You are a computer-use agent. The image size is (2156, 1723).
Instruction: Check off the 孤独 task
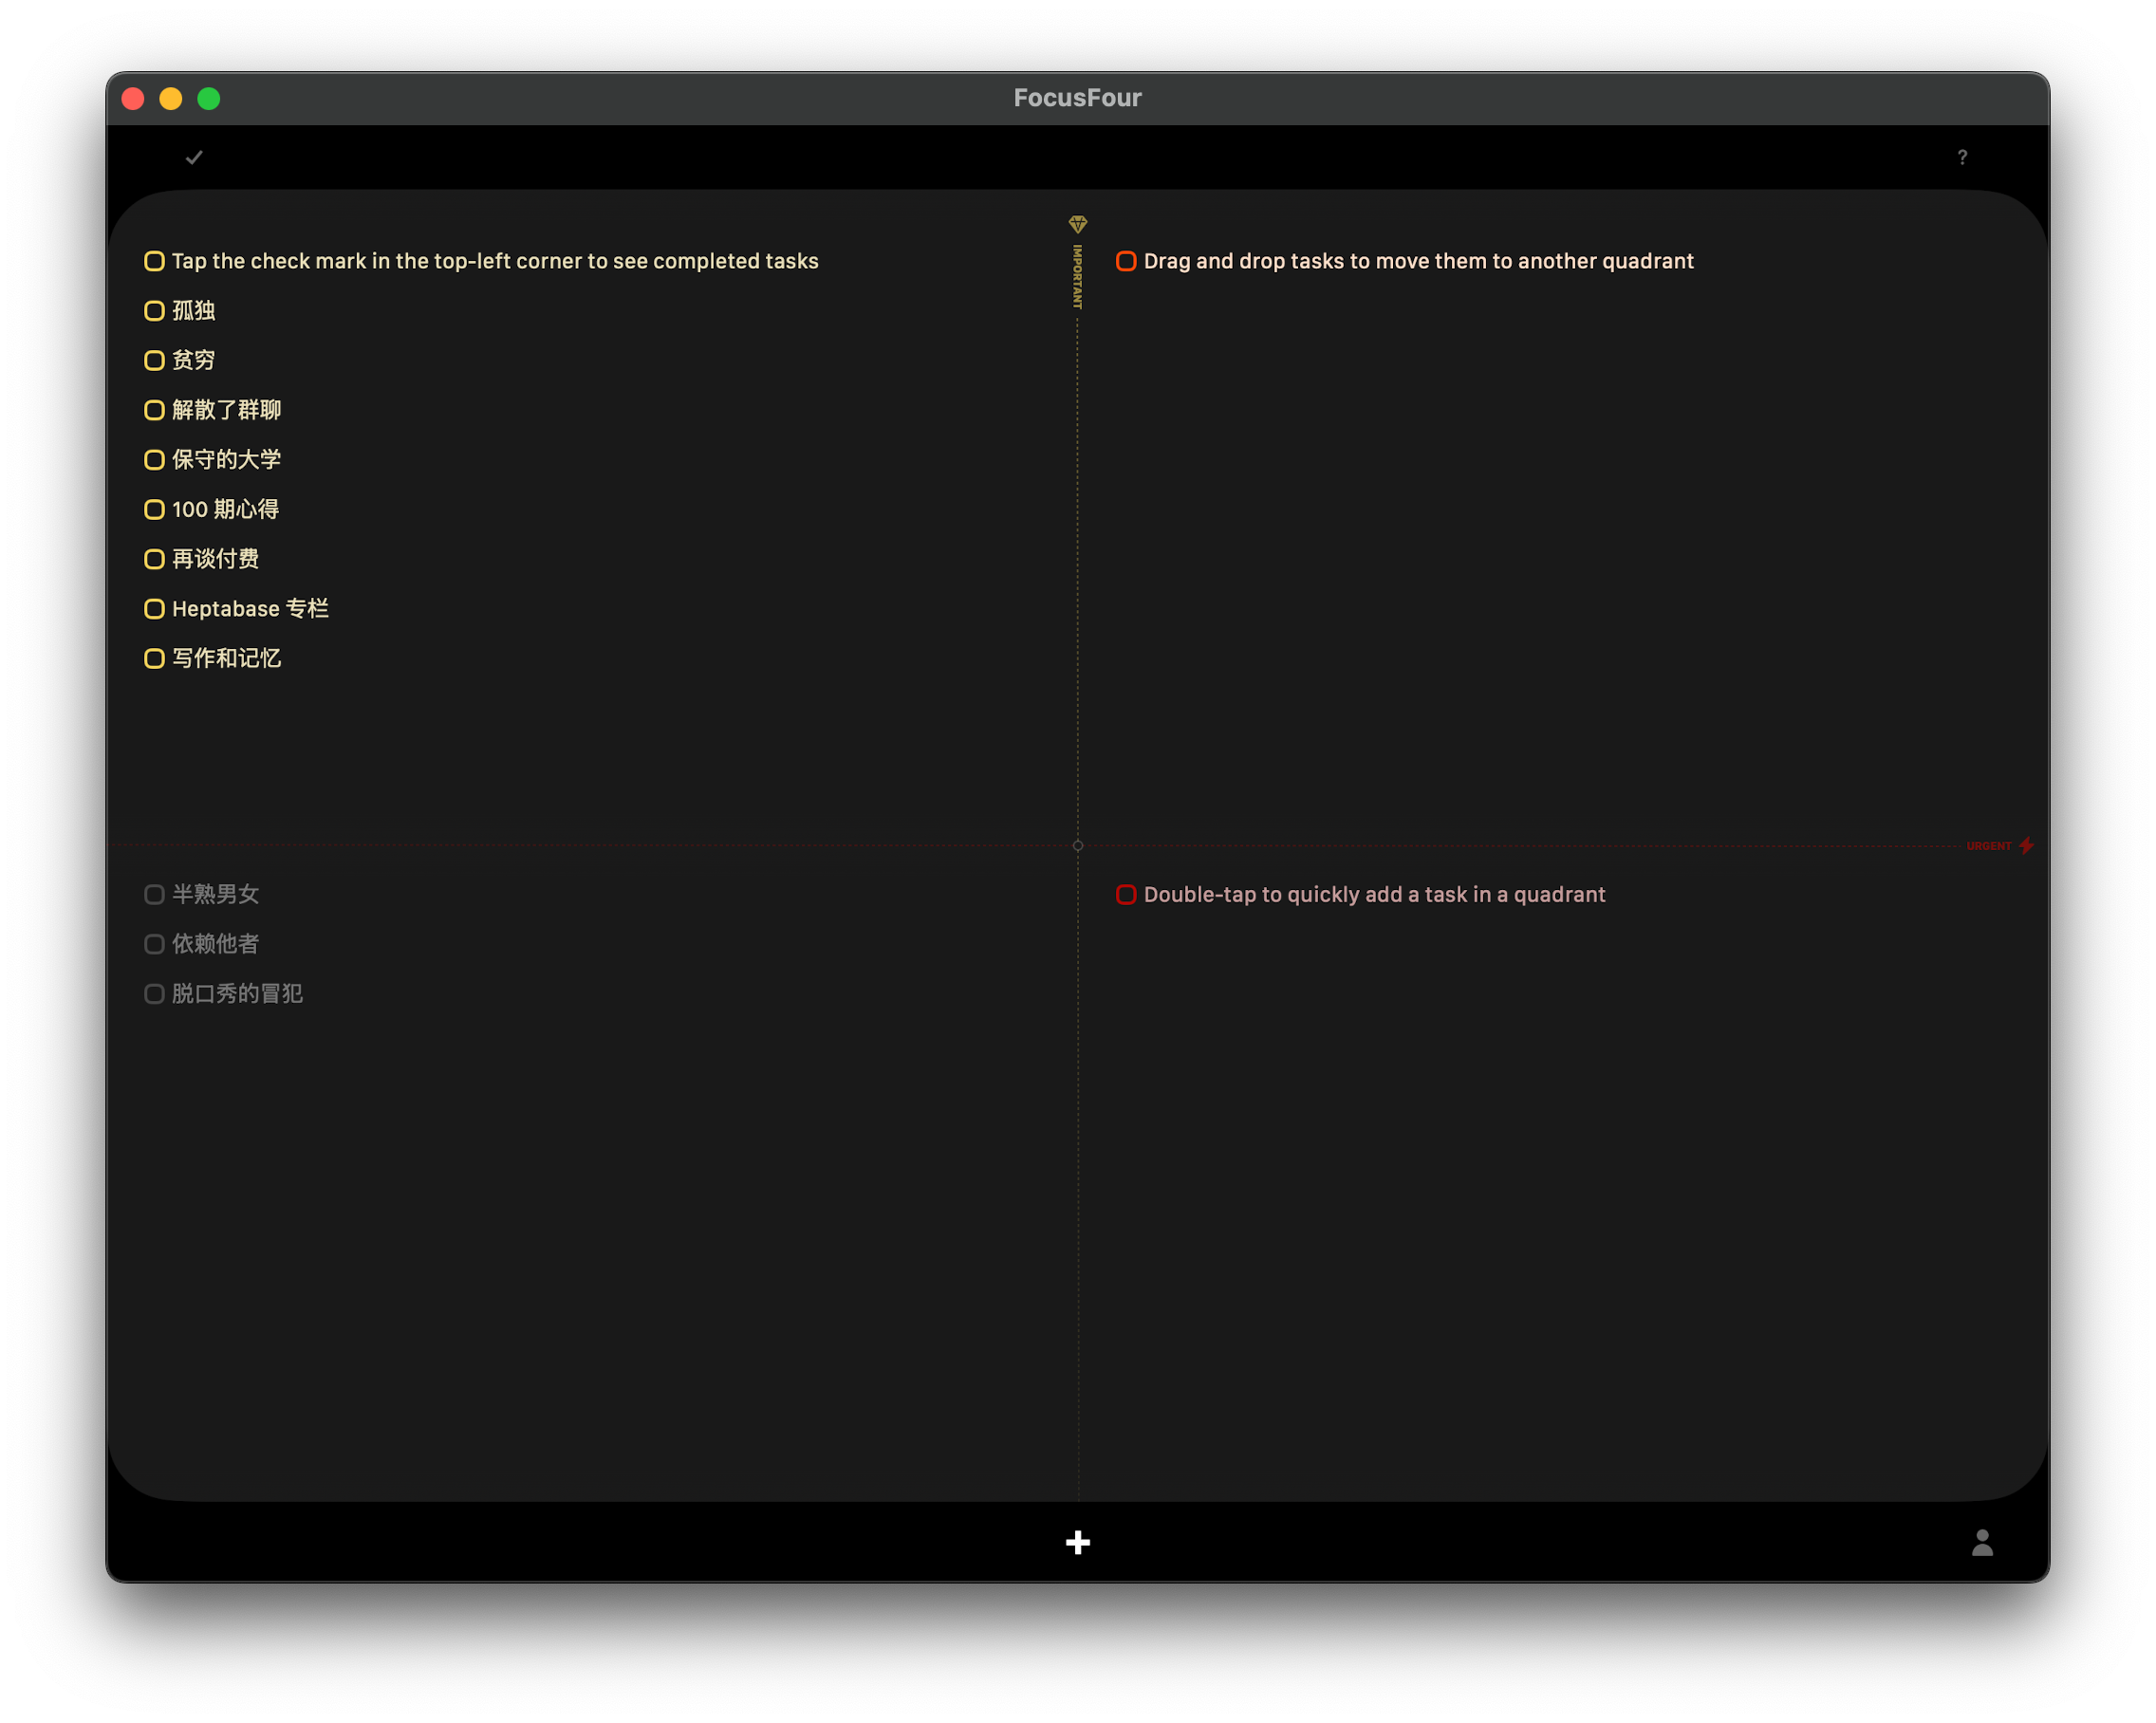pos(154,311)
